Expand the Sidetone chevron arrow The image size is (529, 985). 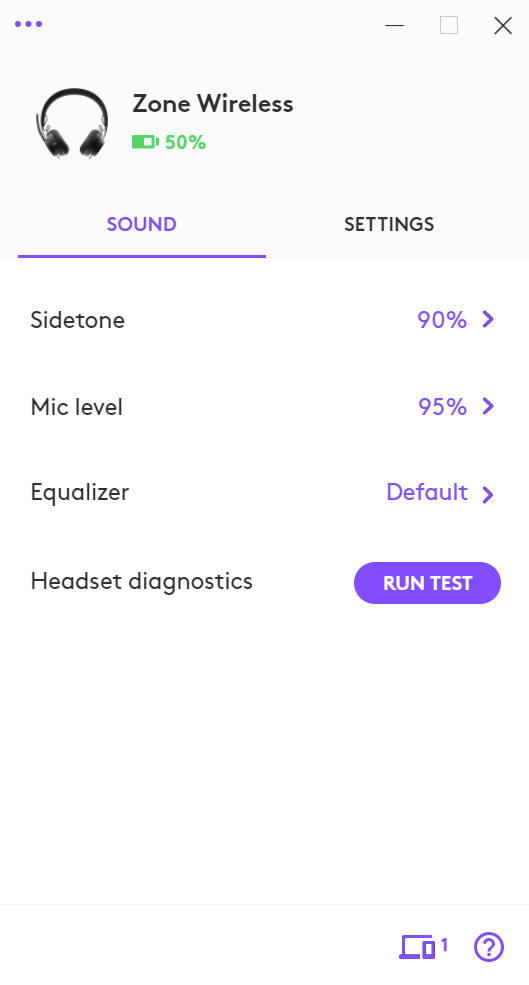coord(488,320)
